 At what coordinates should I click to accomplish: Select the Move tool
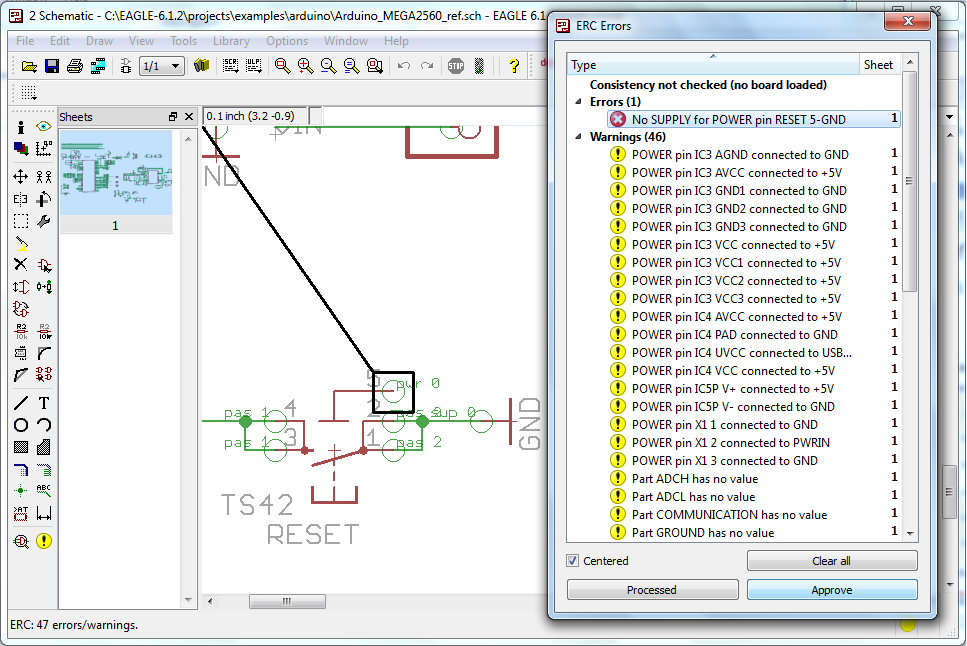21,177
